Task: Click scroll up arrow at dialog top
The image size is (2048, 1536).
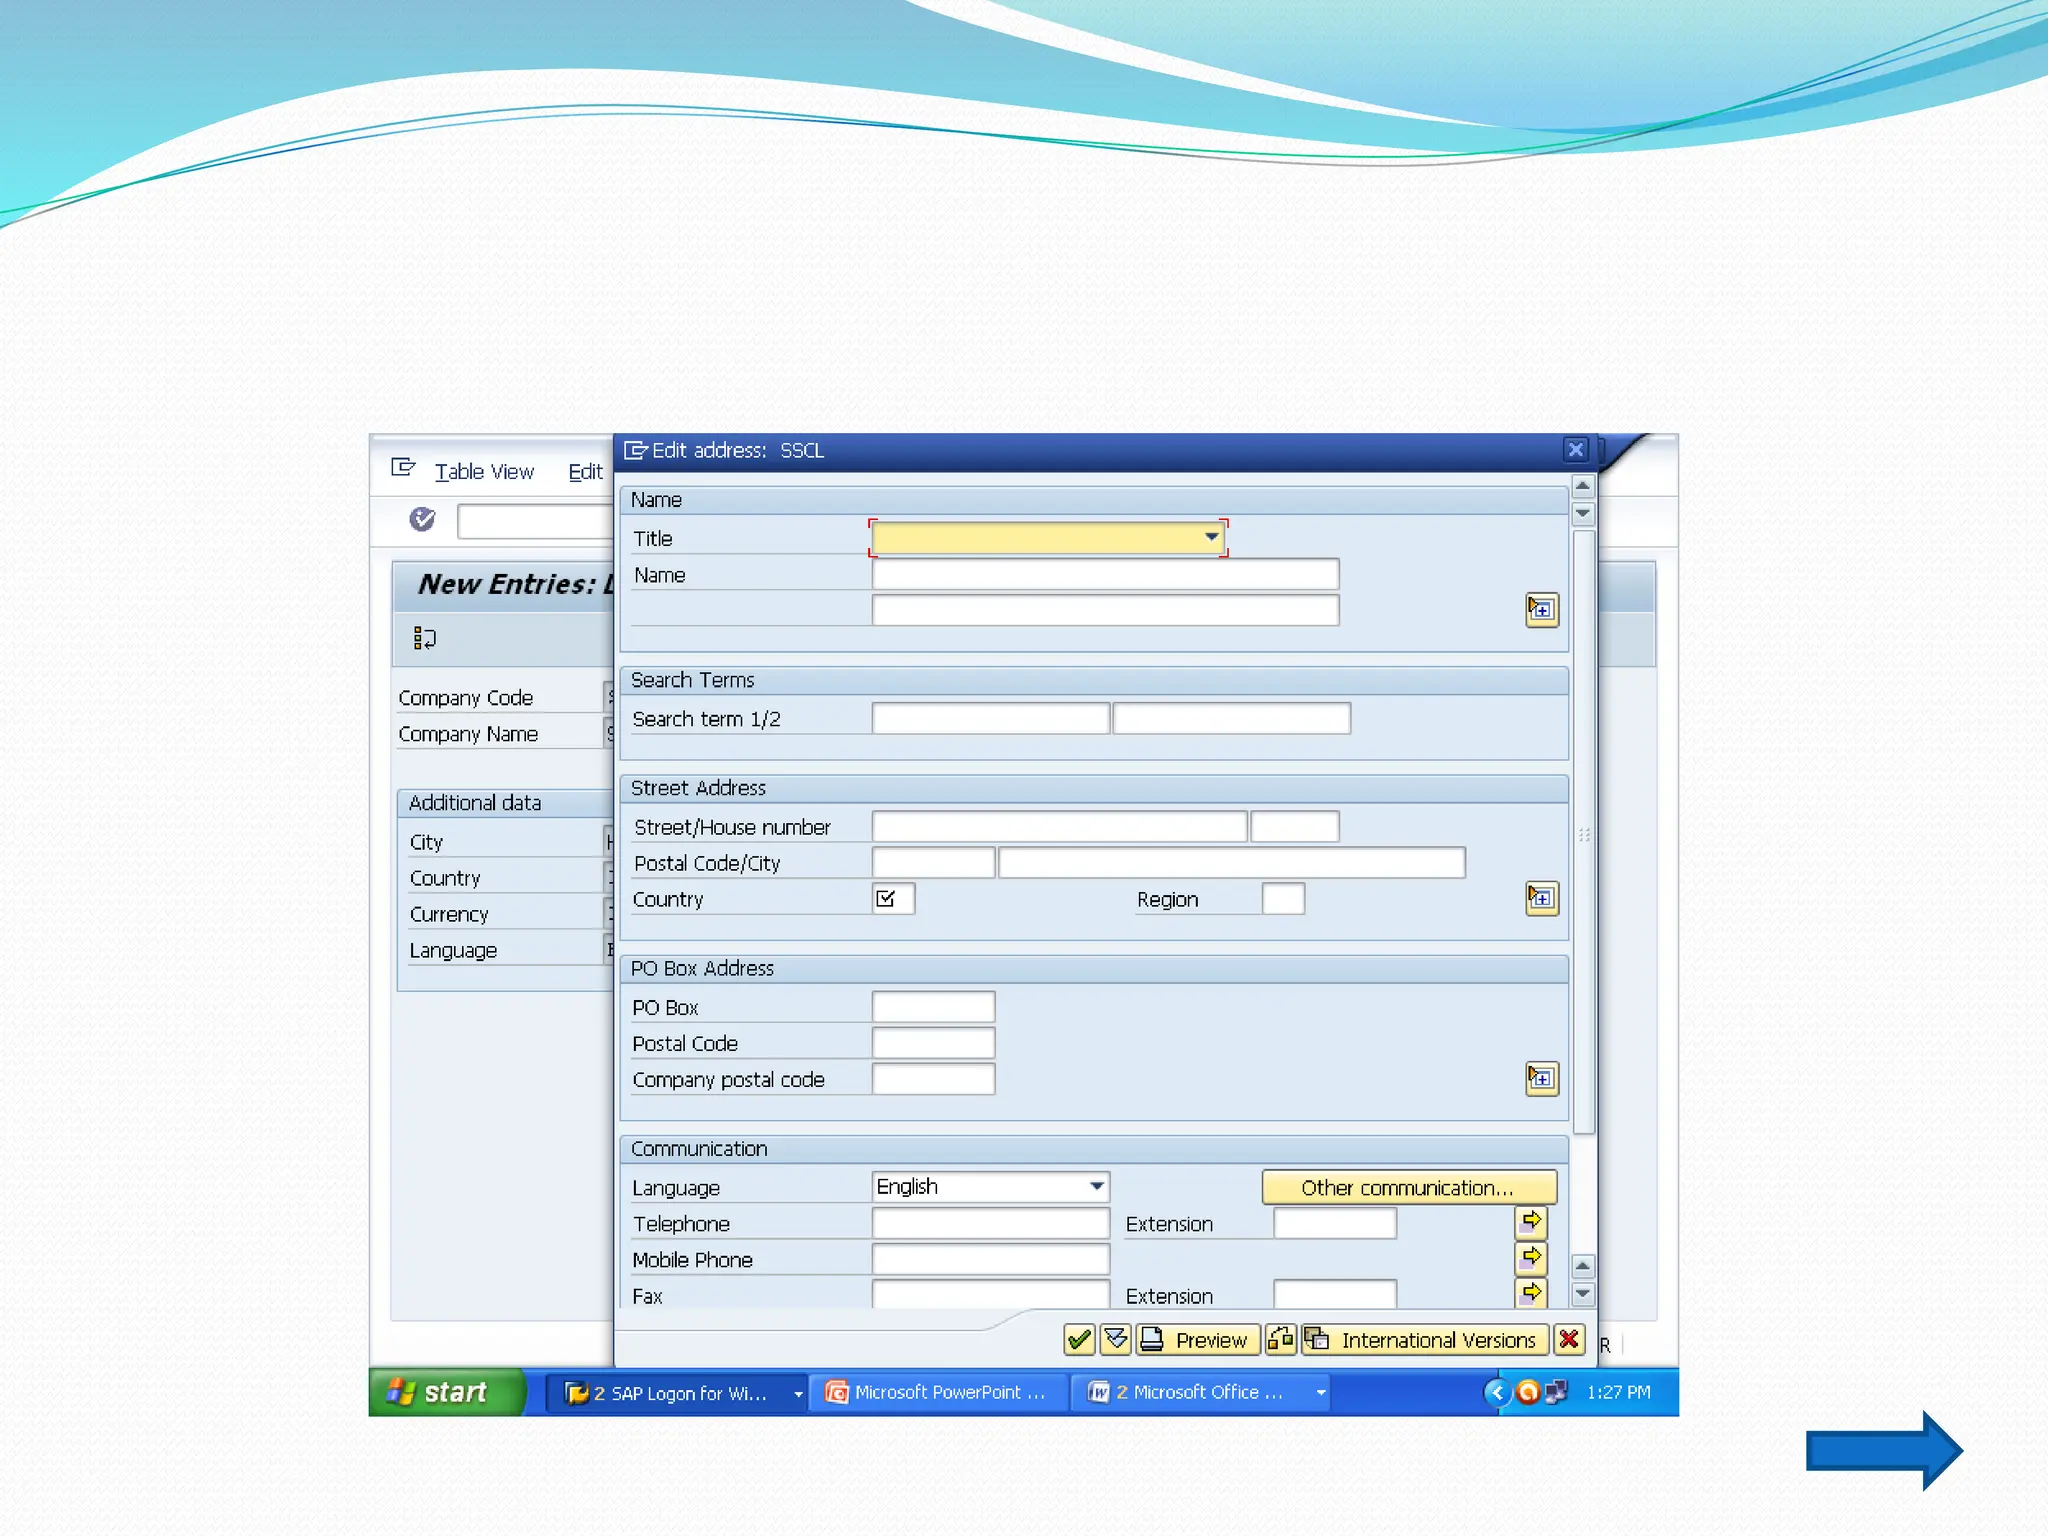Action: 1583,486
